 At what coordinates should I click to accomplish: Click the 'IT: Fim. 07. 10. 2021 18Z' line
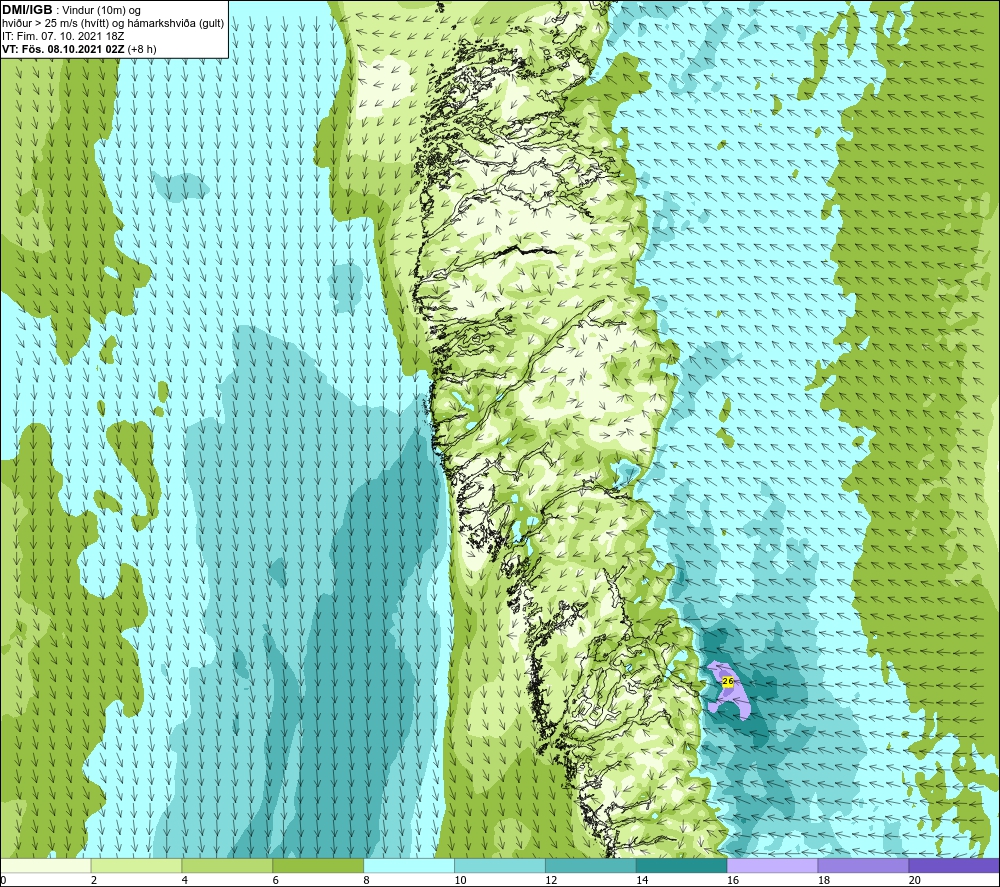(x=63, y=36)
